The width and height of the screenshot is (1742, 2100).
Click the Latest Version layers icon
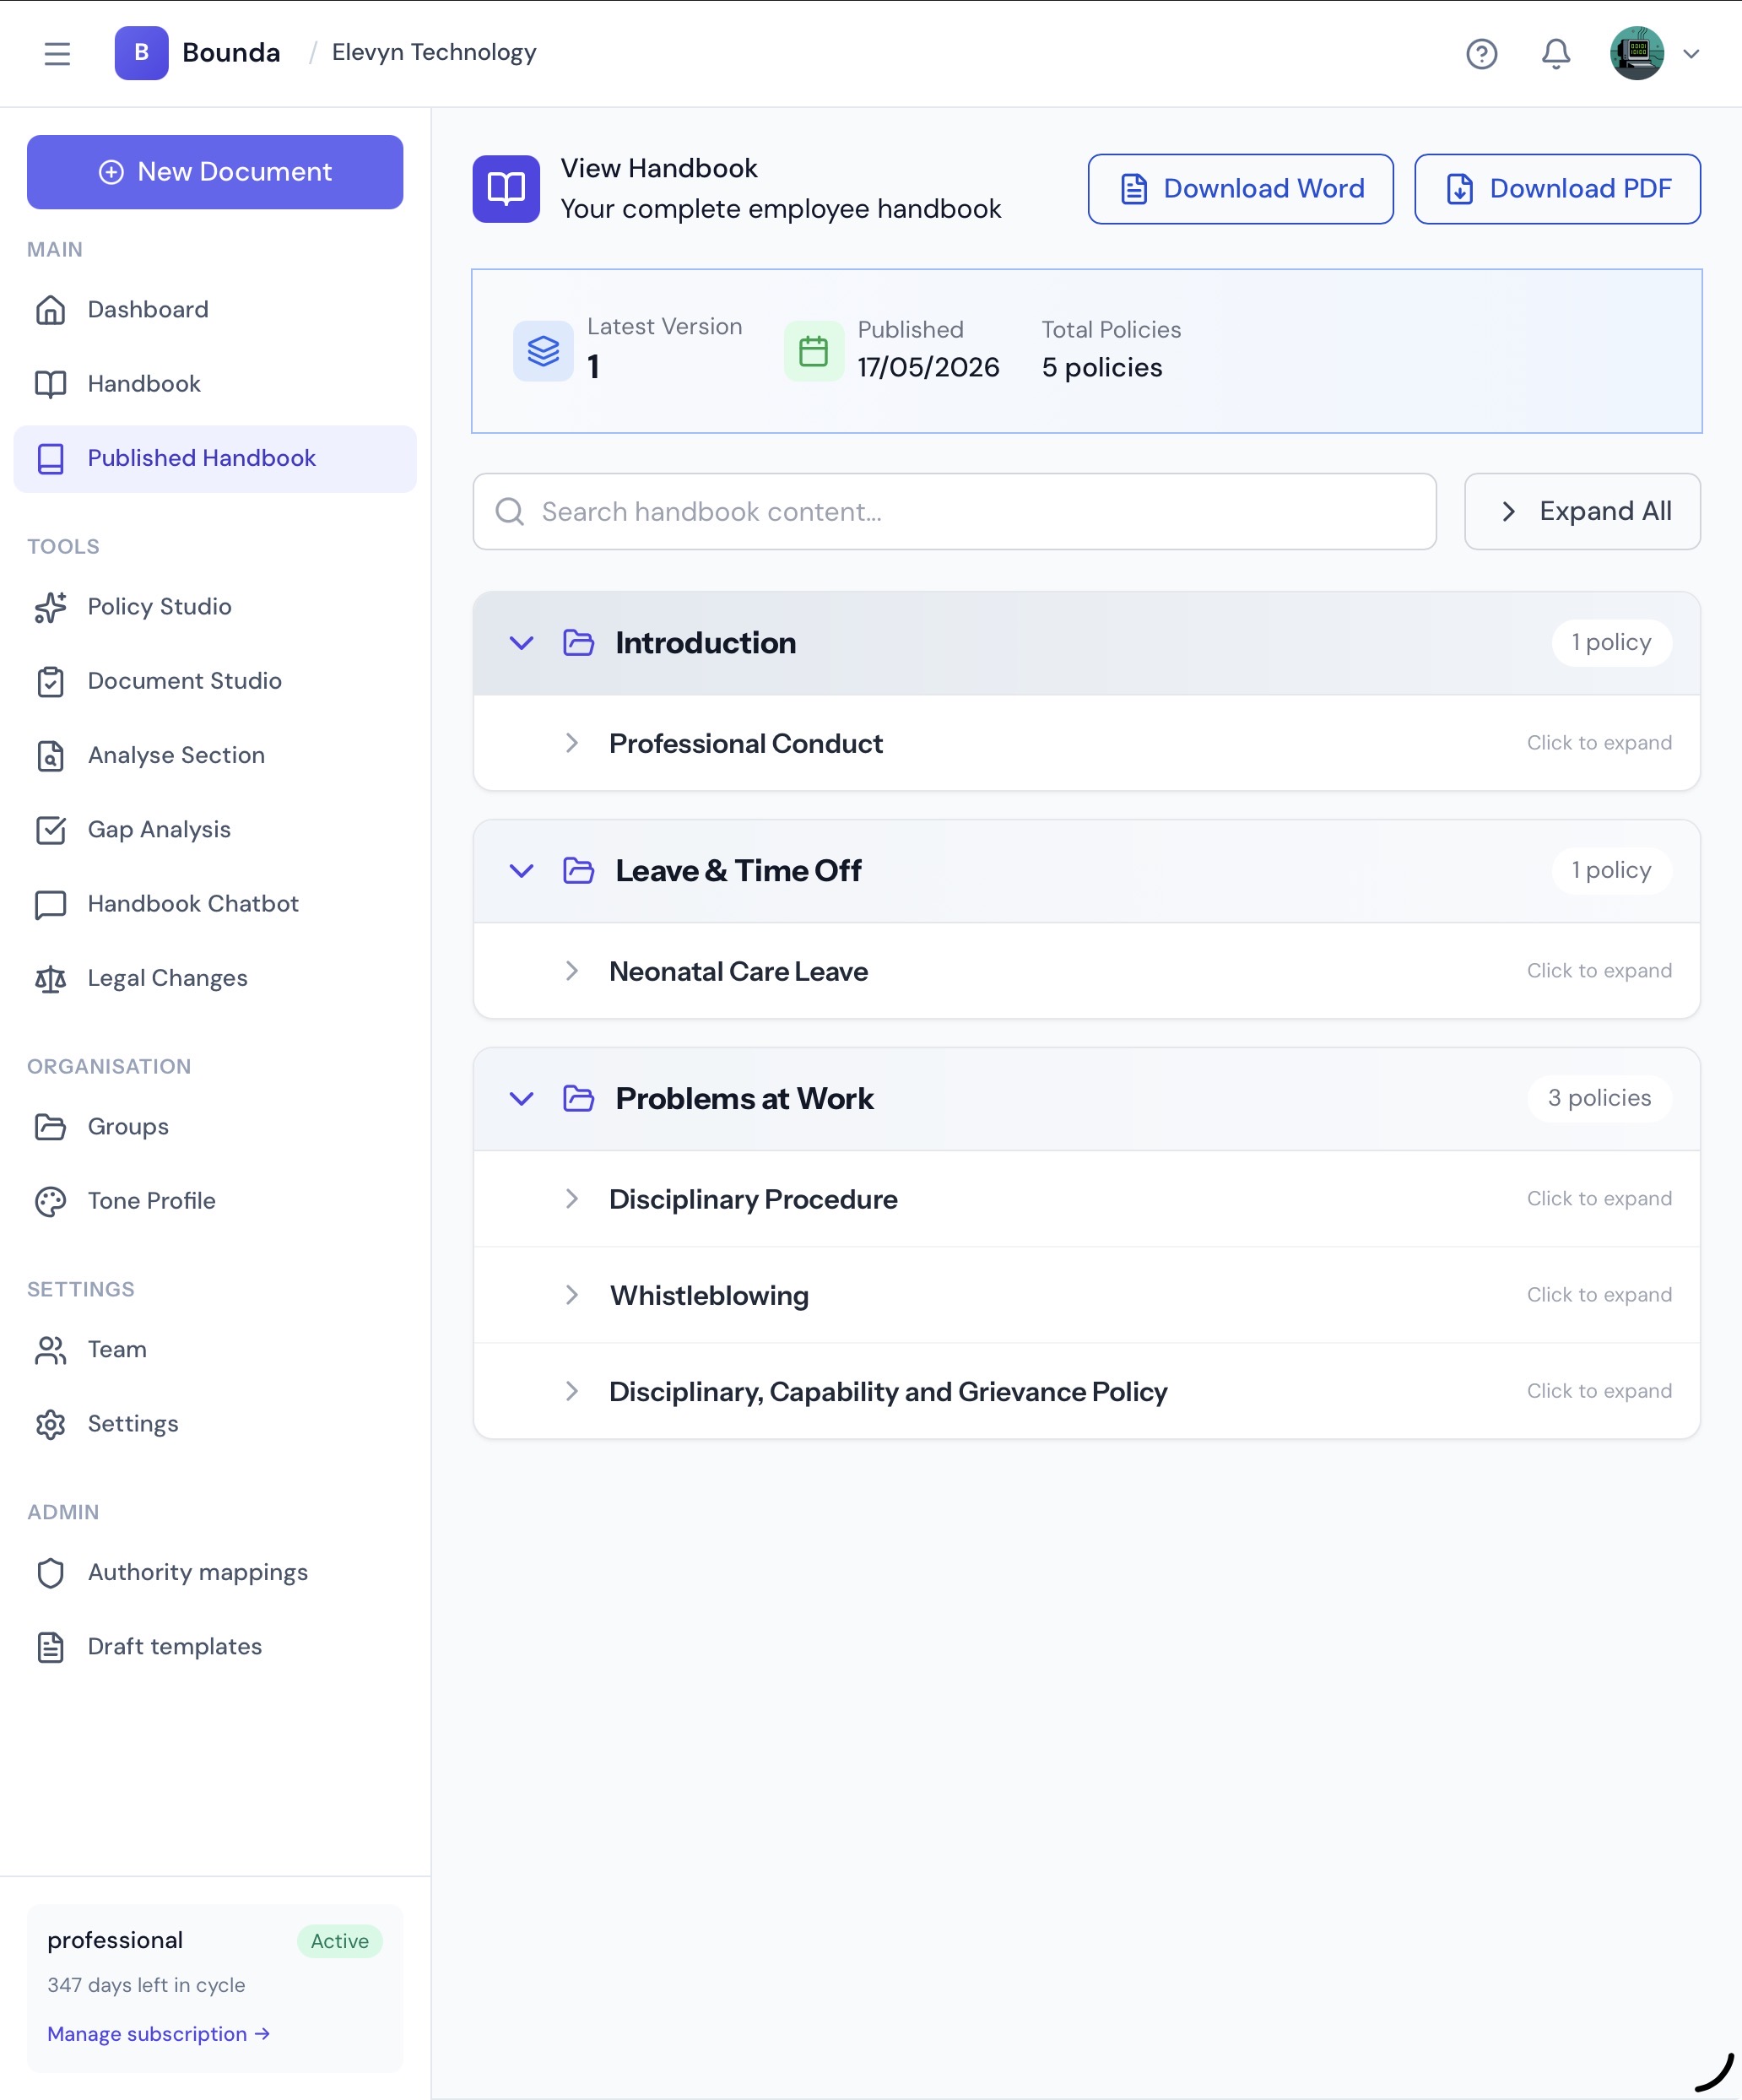[x=543, y=351]
